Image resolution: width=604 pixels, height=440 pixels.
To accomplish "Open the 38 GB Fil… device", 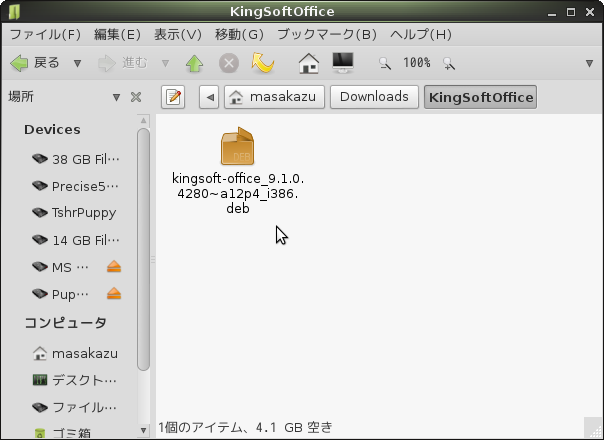I will pyautogui.click(x=76, y=159).
